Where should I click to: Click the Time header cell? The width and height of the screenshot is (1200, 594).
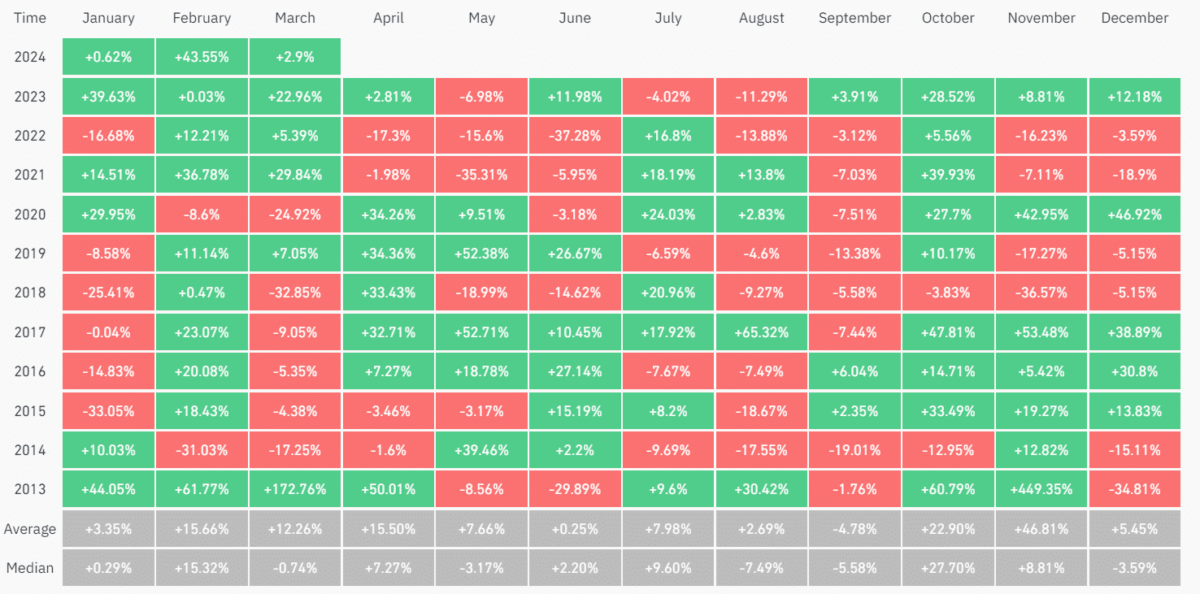[x=30, y=18]
